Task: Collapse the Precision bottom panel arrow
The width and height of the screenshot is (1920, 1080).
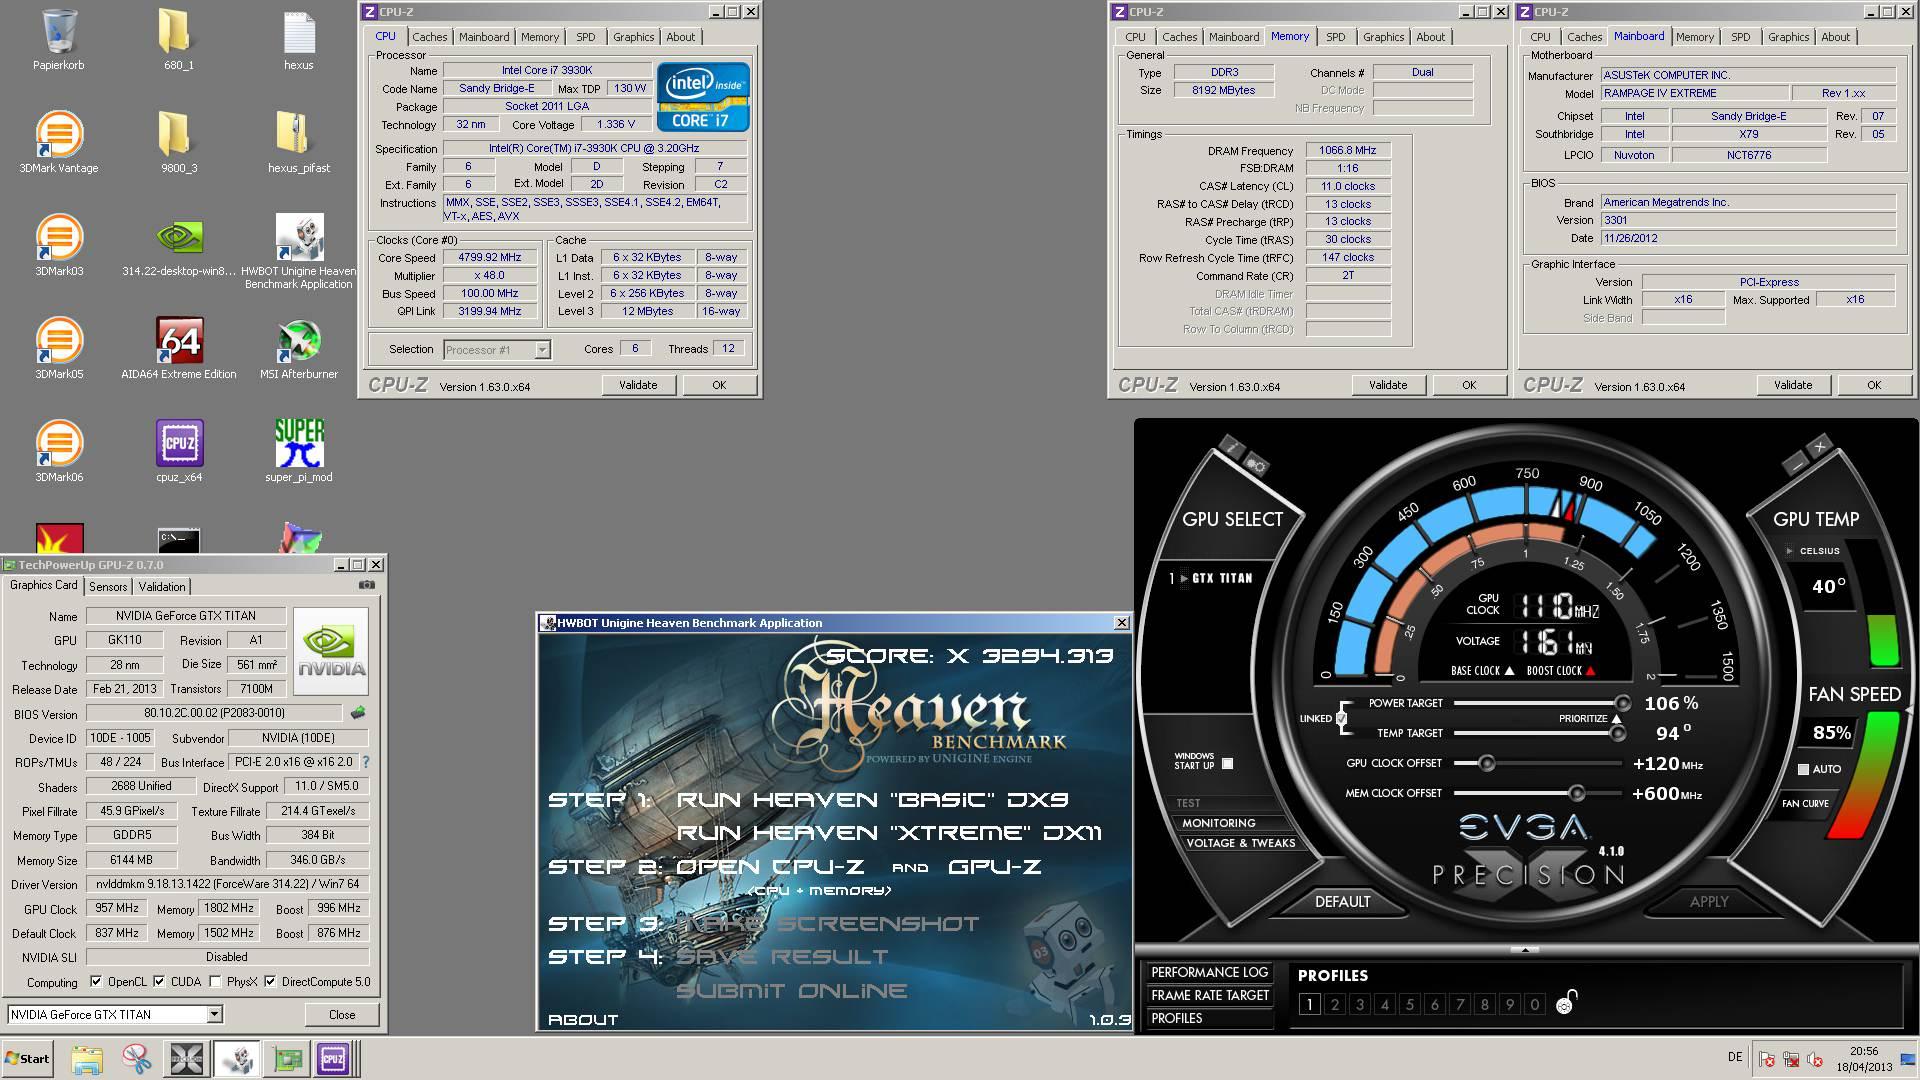Action: tap(1525, 949)
